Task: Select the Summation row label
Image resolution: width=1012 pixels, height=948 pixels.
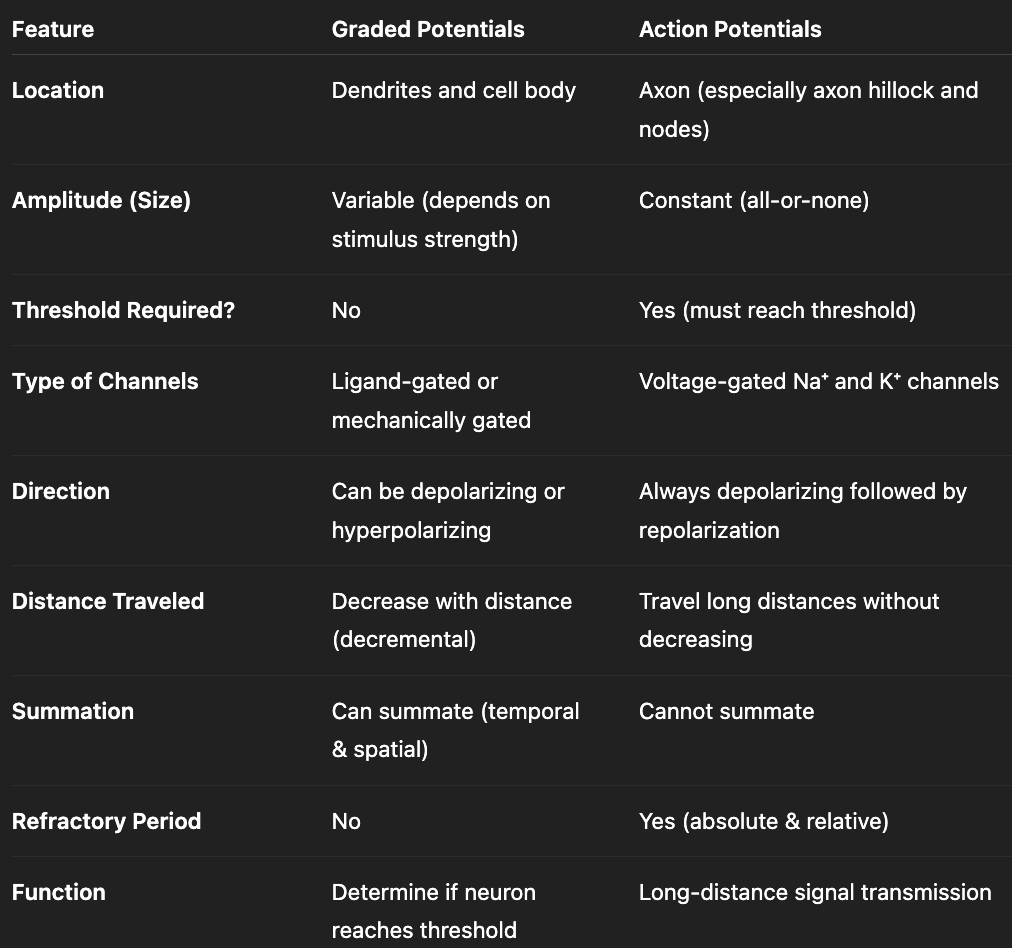Action: (73, 711)
